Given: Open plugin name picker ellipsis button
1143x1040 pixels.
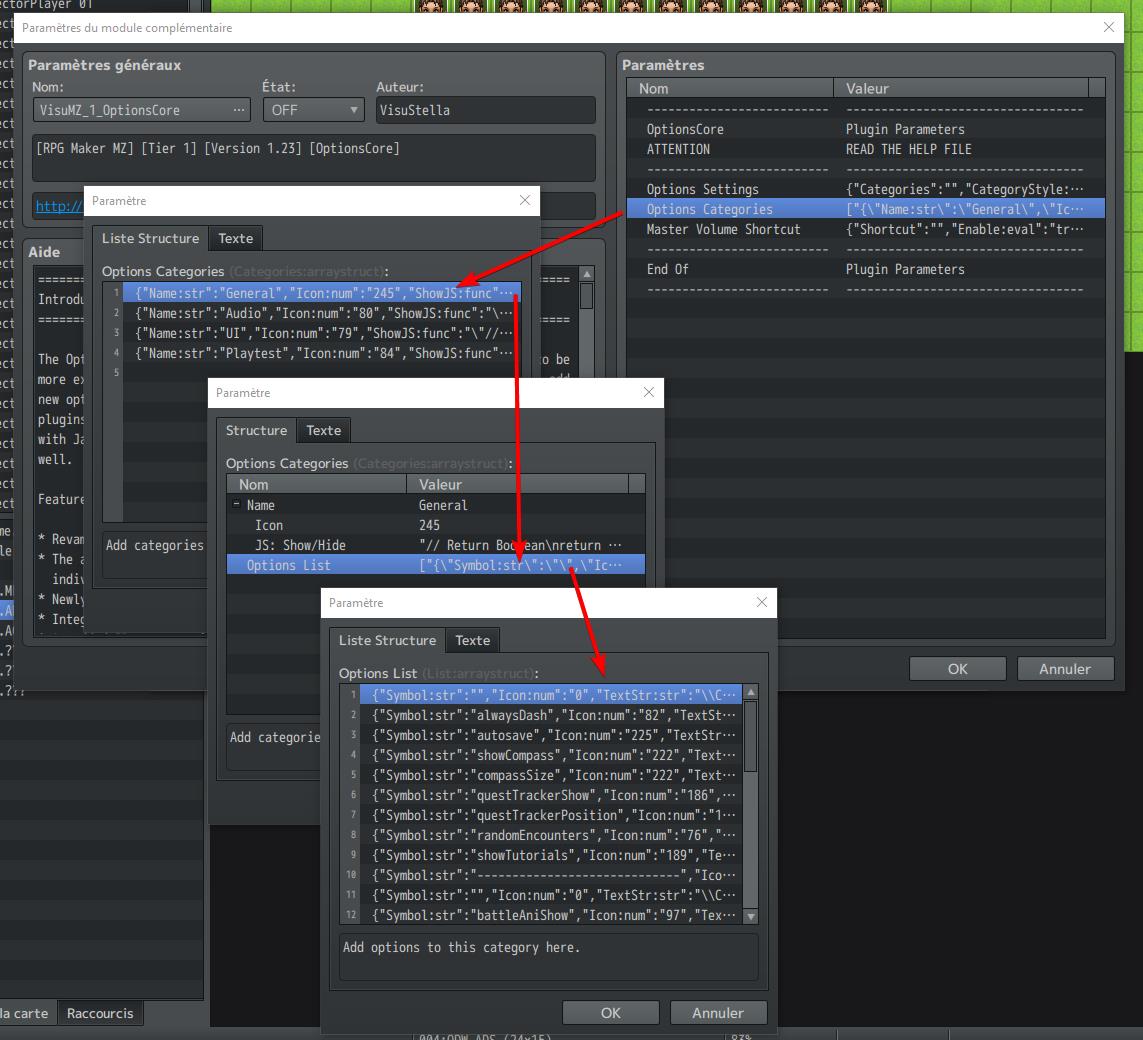Looking at the screenshot, I should [238, 110].
